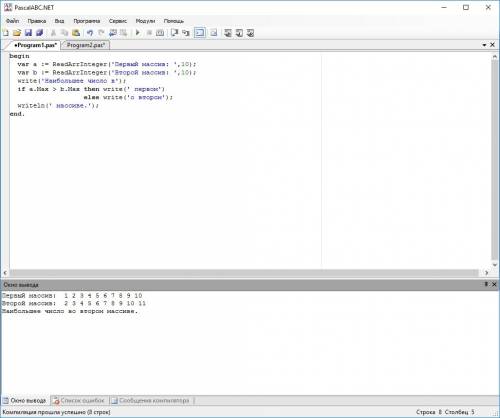The width and height of the screenshot is (500, 418).
Task: Click the horizontal scrollbar right arrow
Action: click(x=487, y=273)
